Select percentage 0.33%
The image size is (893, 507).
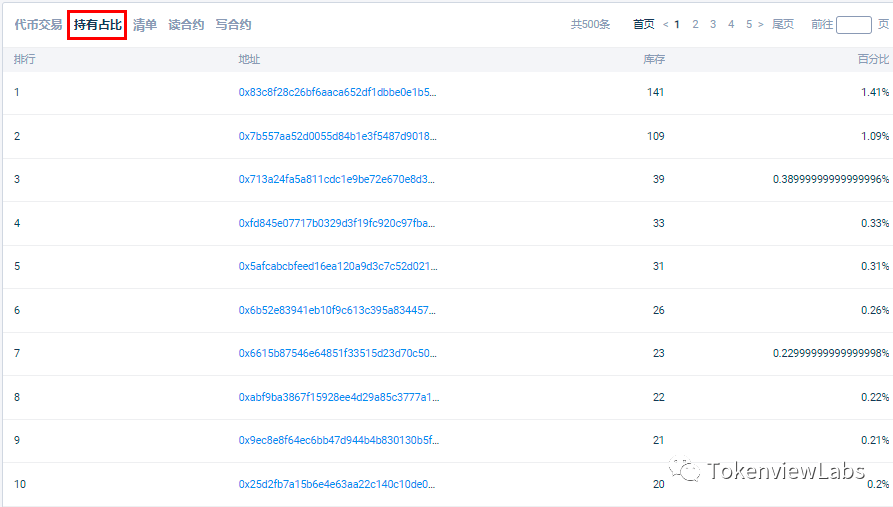(875, 223)
